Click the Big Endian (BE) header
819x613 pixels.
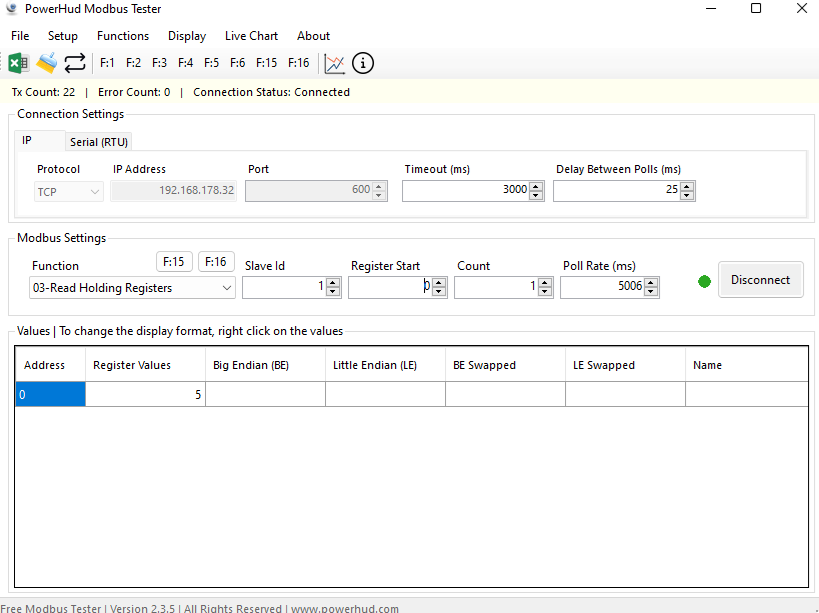(x=265, y=364)
